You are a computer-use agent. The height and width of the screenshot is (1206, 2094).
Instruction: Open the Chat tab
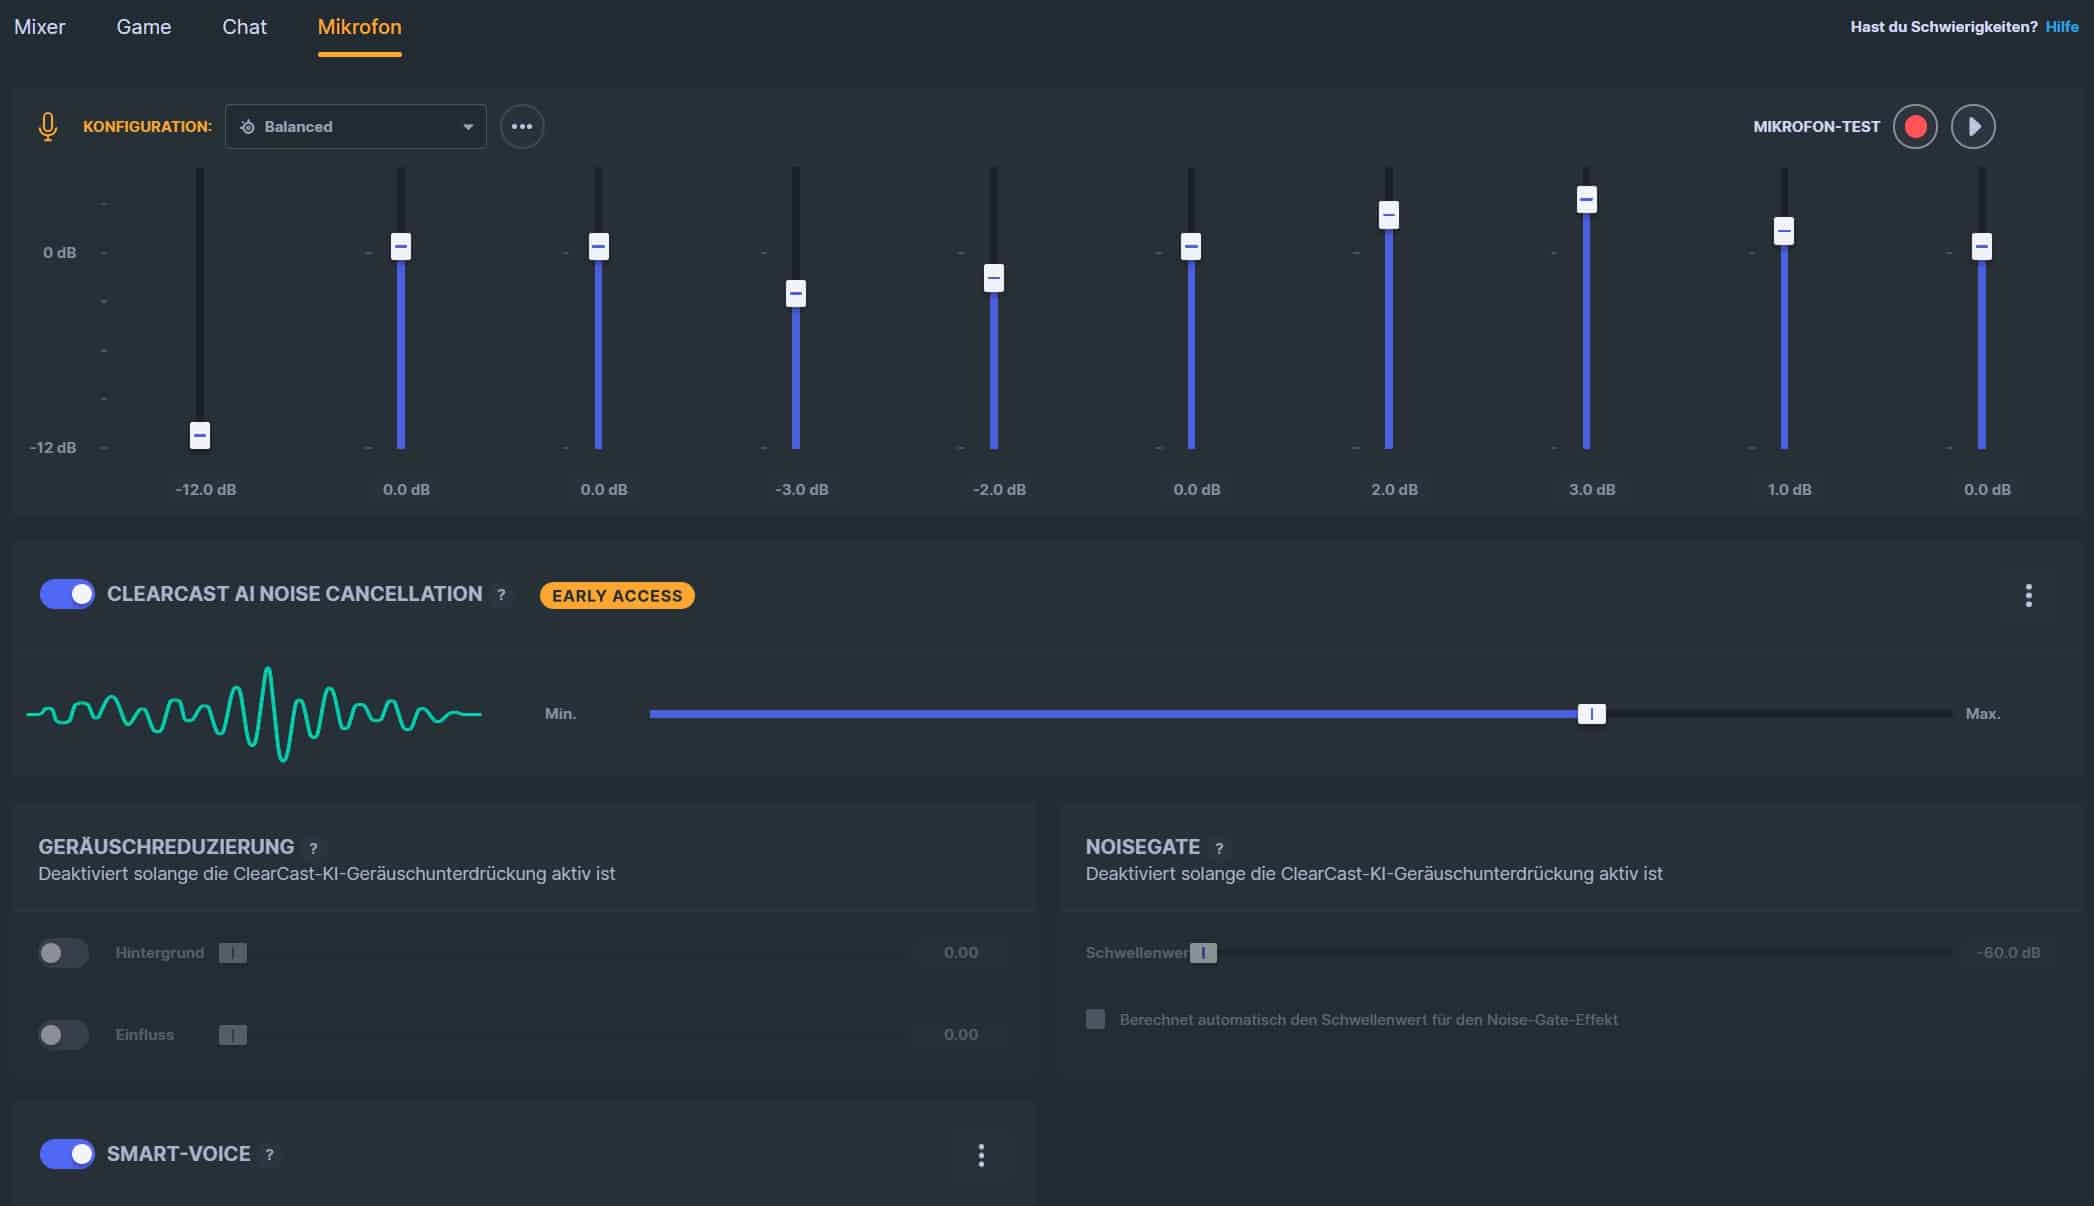(244, 27)
